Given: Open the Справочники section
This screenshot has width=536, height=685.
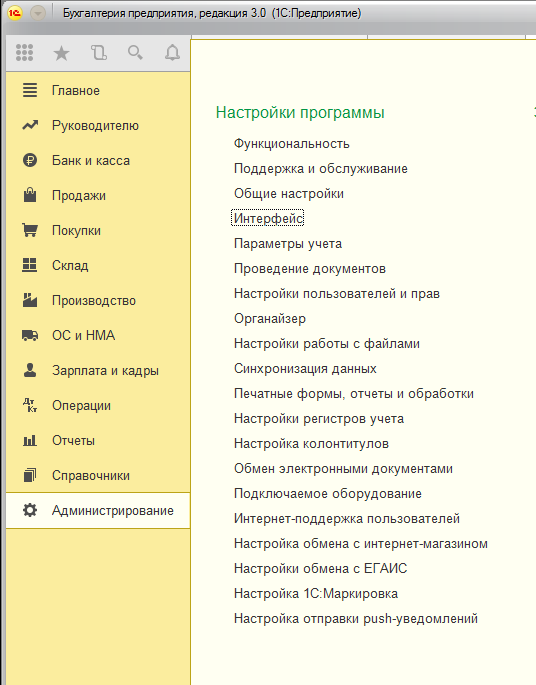Looking at the screenshot, I should 98,475.
